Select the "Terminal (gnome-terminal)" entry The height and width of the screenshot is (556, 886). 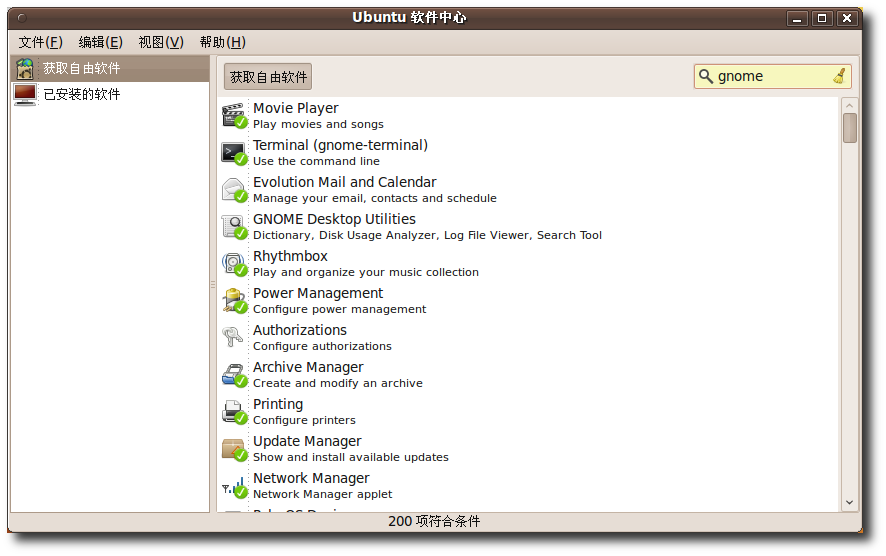tap(340, 145)
